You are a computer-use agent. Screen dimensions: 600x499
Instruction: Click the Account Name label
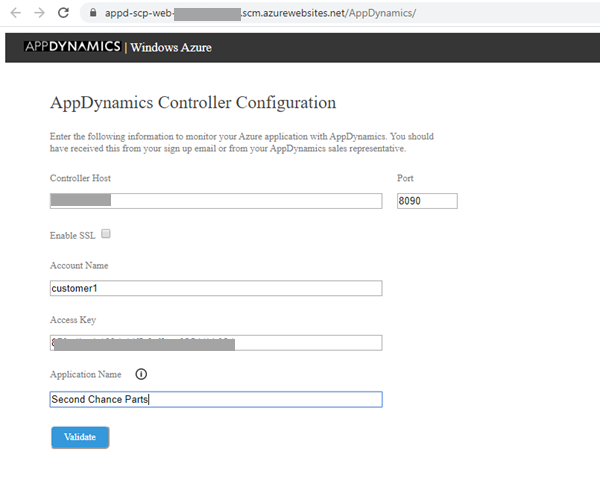click(79, 265)
